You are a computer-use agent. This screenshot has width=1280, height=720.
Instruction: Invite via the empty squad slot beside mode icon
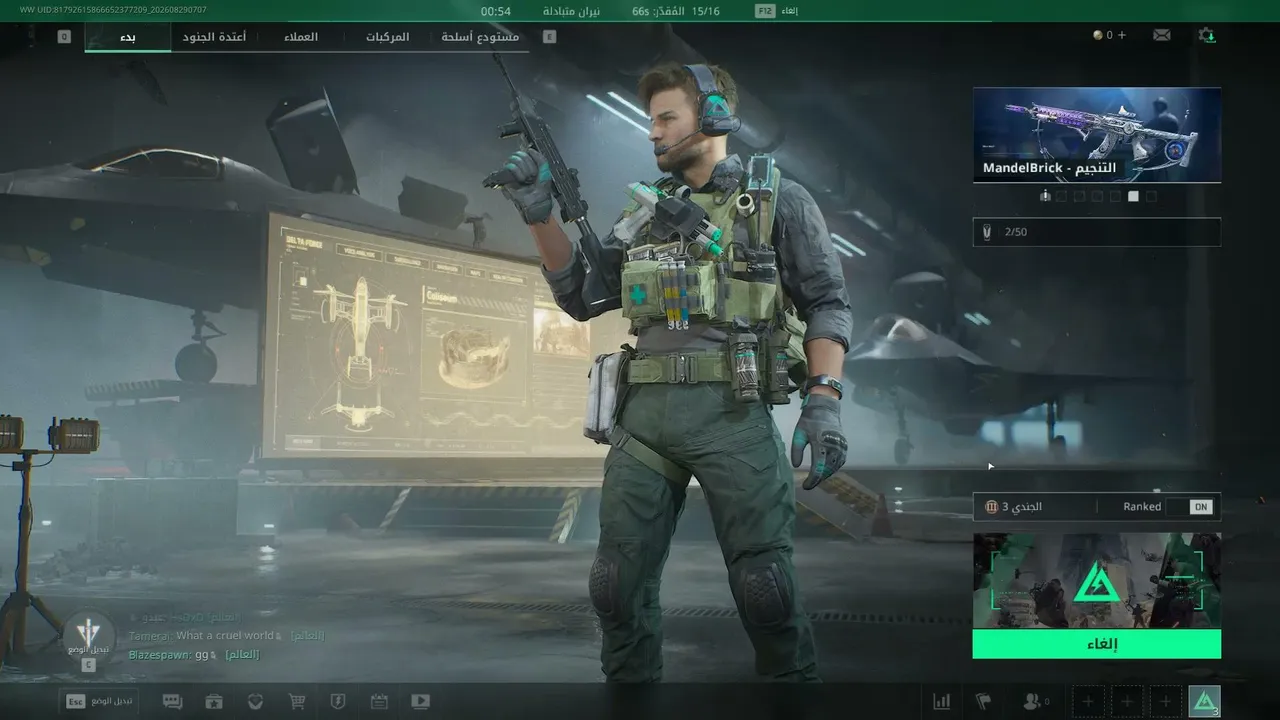click(x=1165, y=701)
